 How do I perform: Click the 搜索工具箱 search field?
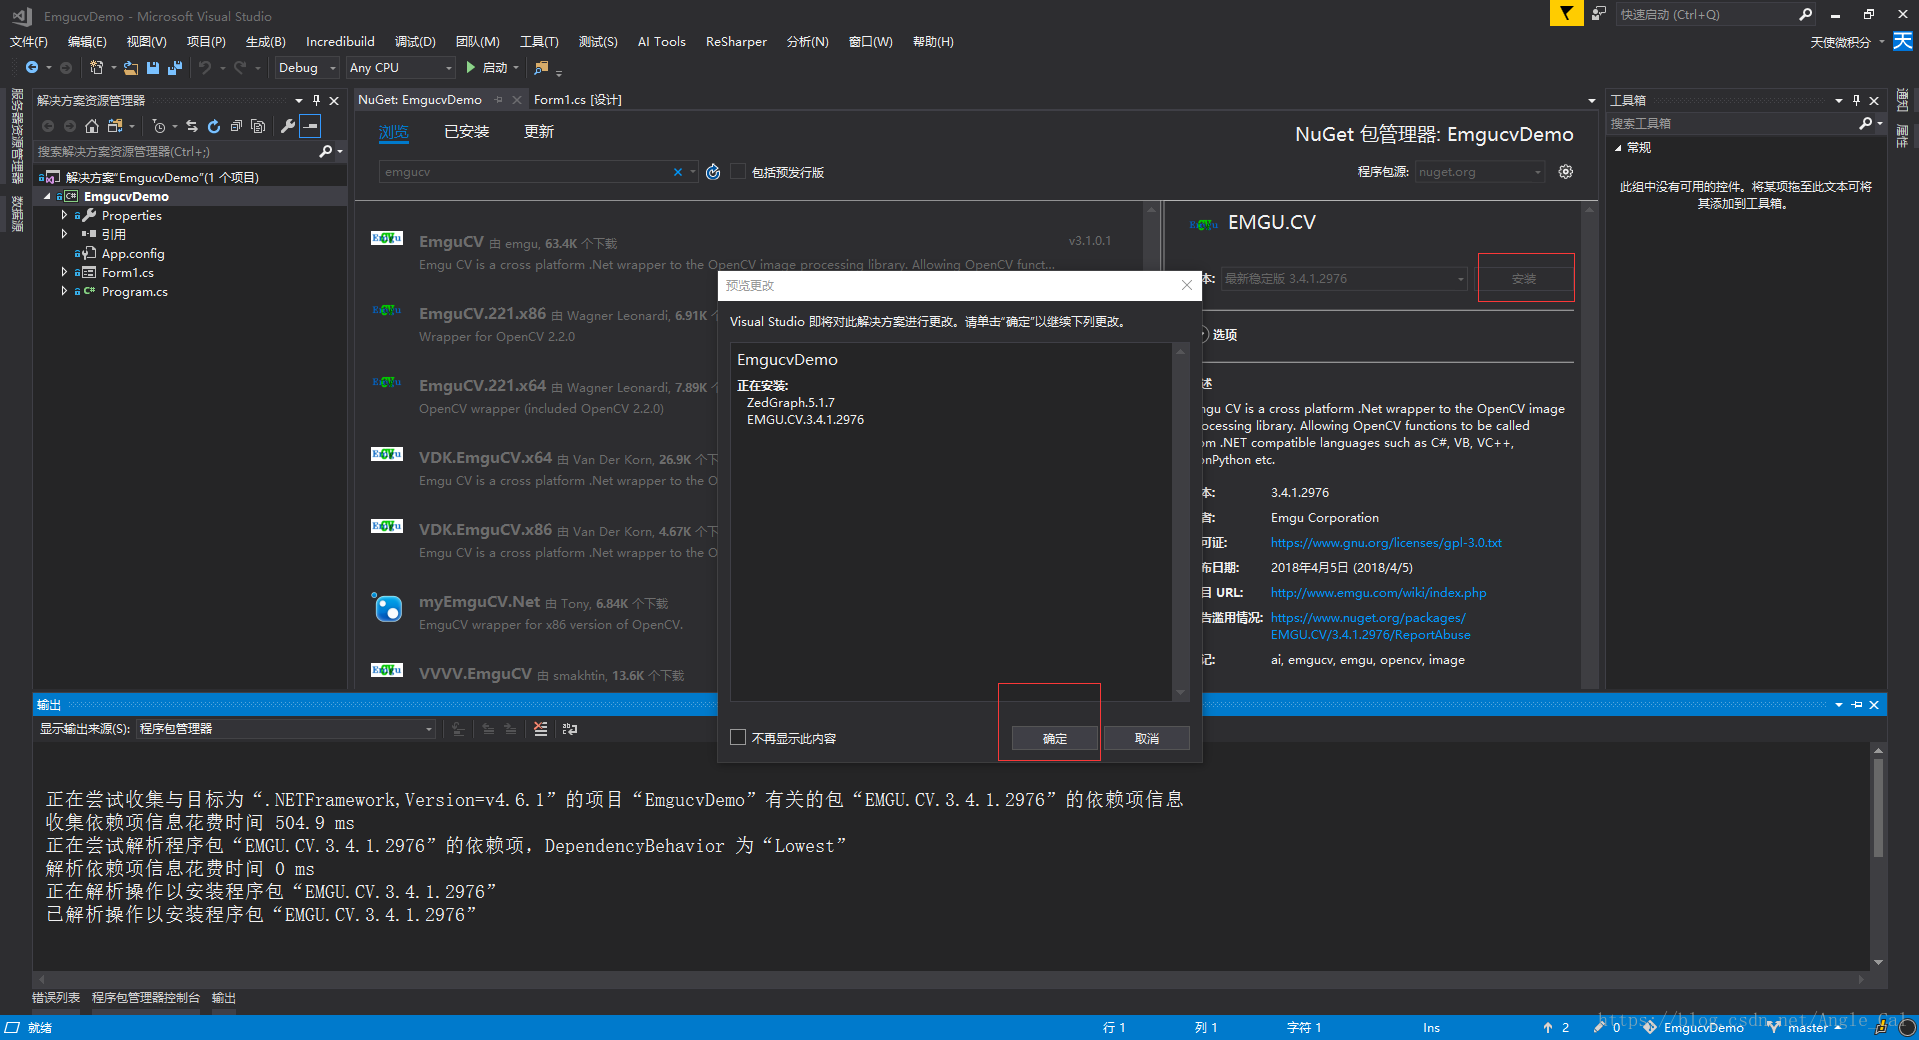pos(1730,123)
